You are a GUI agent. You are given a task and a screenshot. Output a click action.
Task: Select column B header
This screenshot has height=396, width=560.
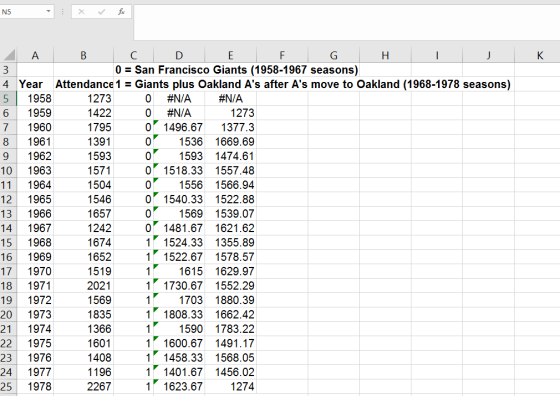tap(83, 55)
